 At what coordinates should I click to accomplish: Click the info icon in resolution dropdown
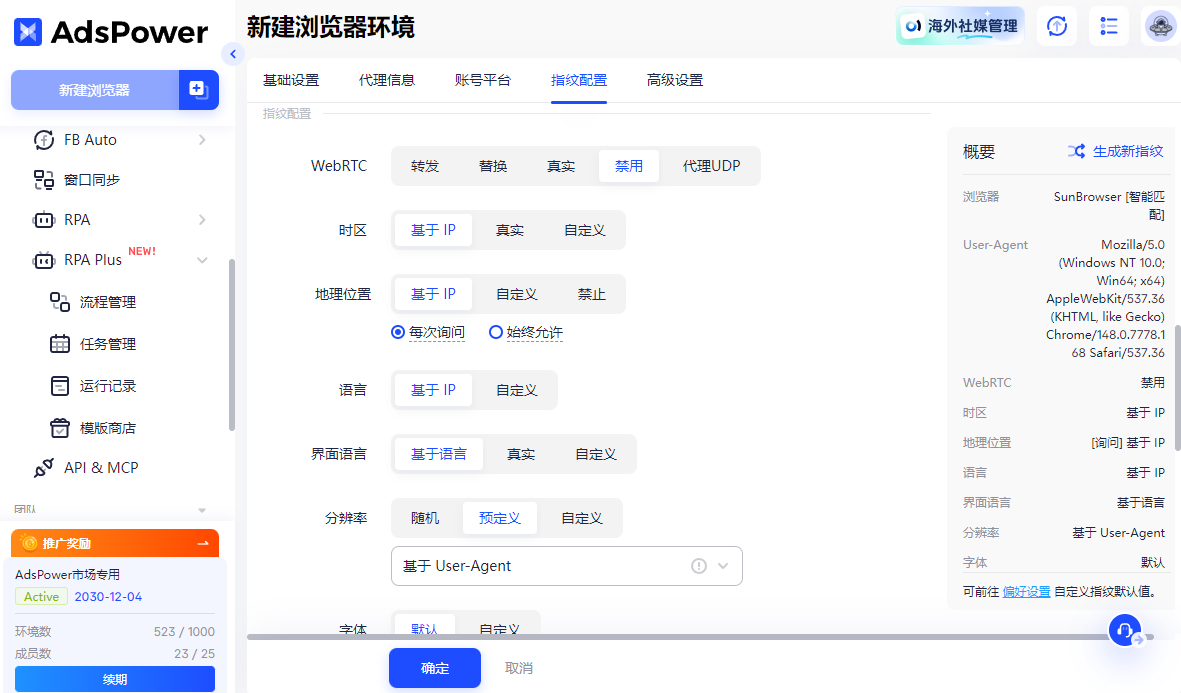pyautogui.click(x=699, y=566)
